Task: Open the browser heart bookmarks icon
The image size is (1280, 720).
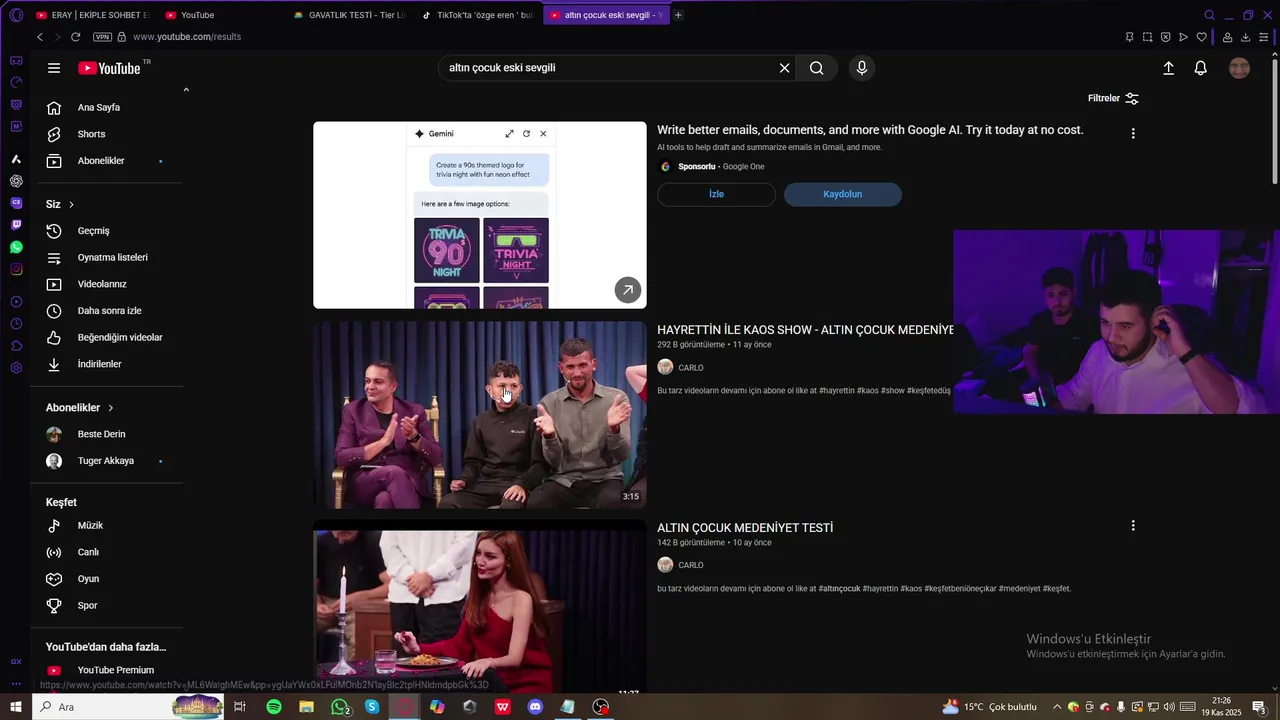Action: pyautogui.click(x=1201, y=37)
